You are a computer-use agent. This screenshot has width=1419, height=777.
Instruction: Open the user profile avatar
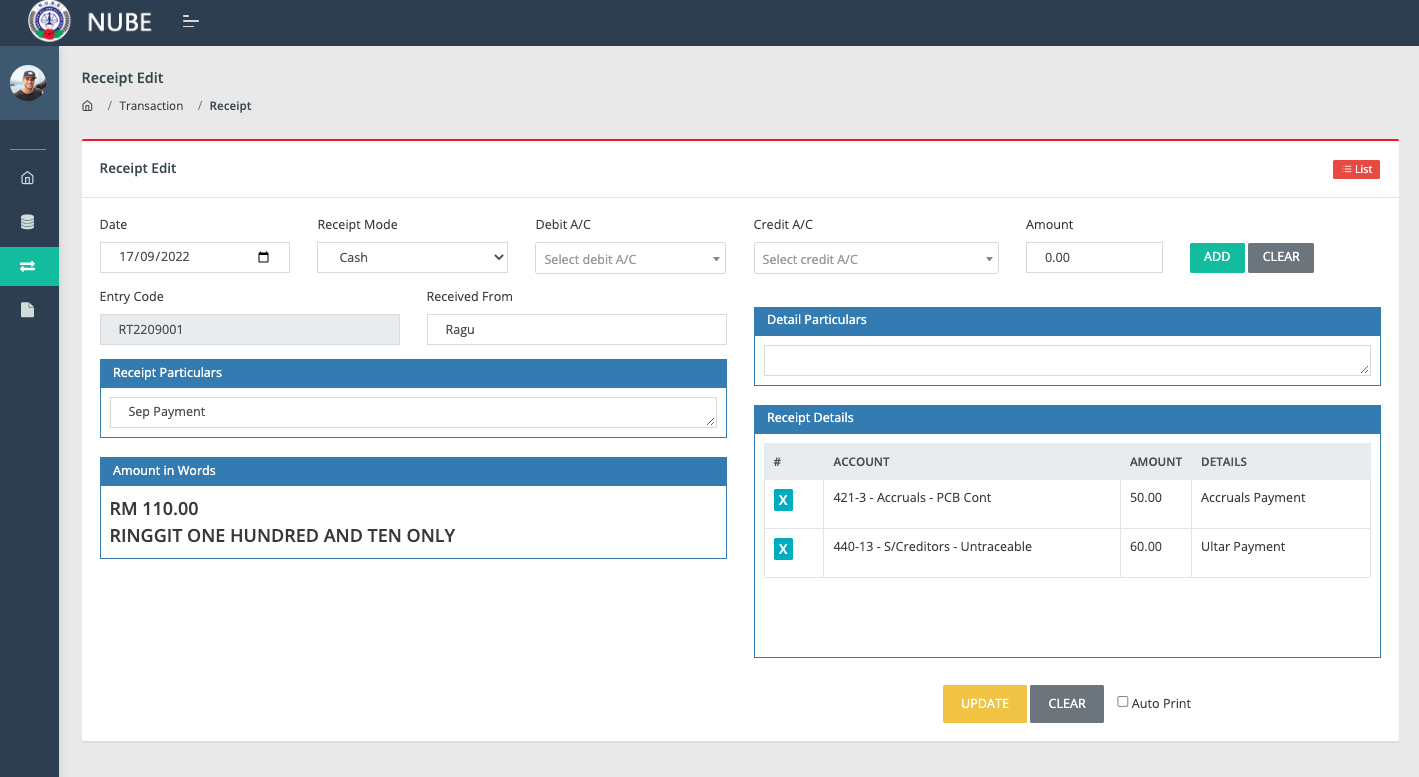click(x=28, y=83)
